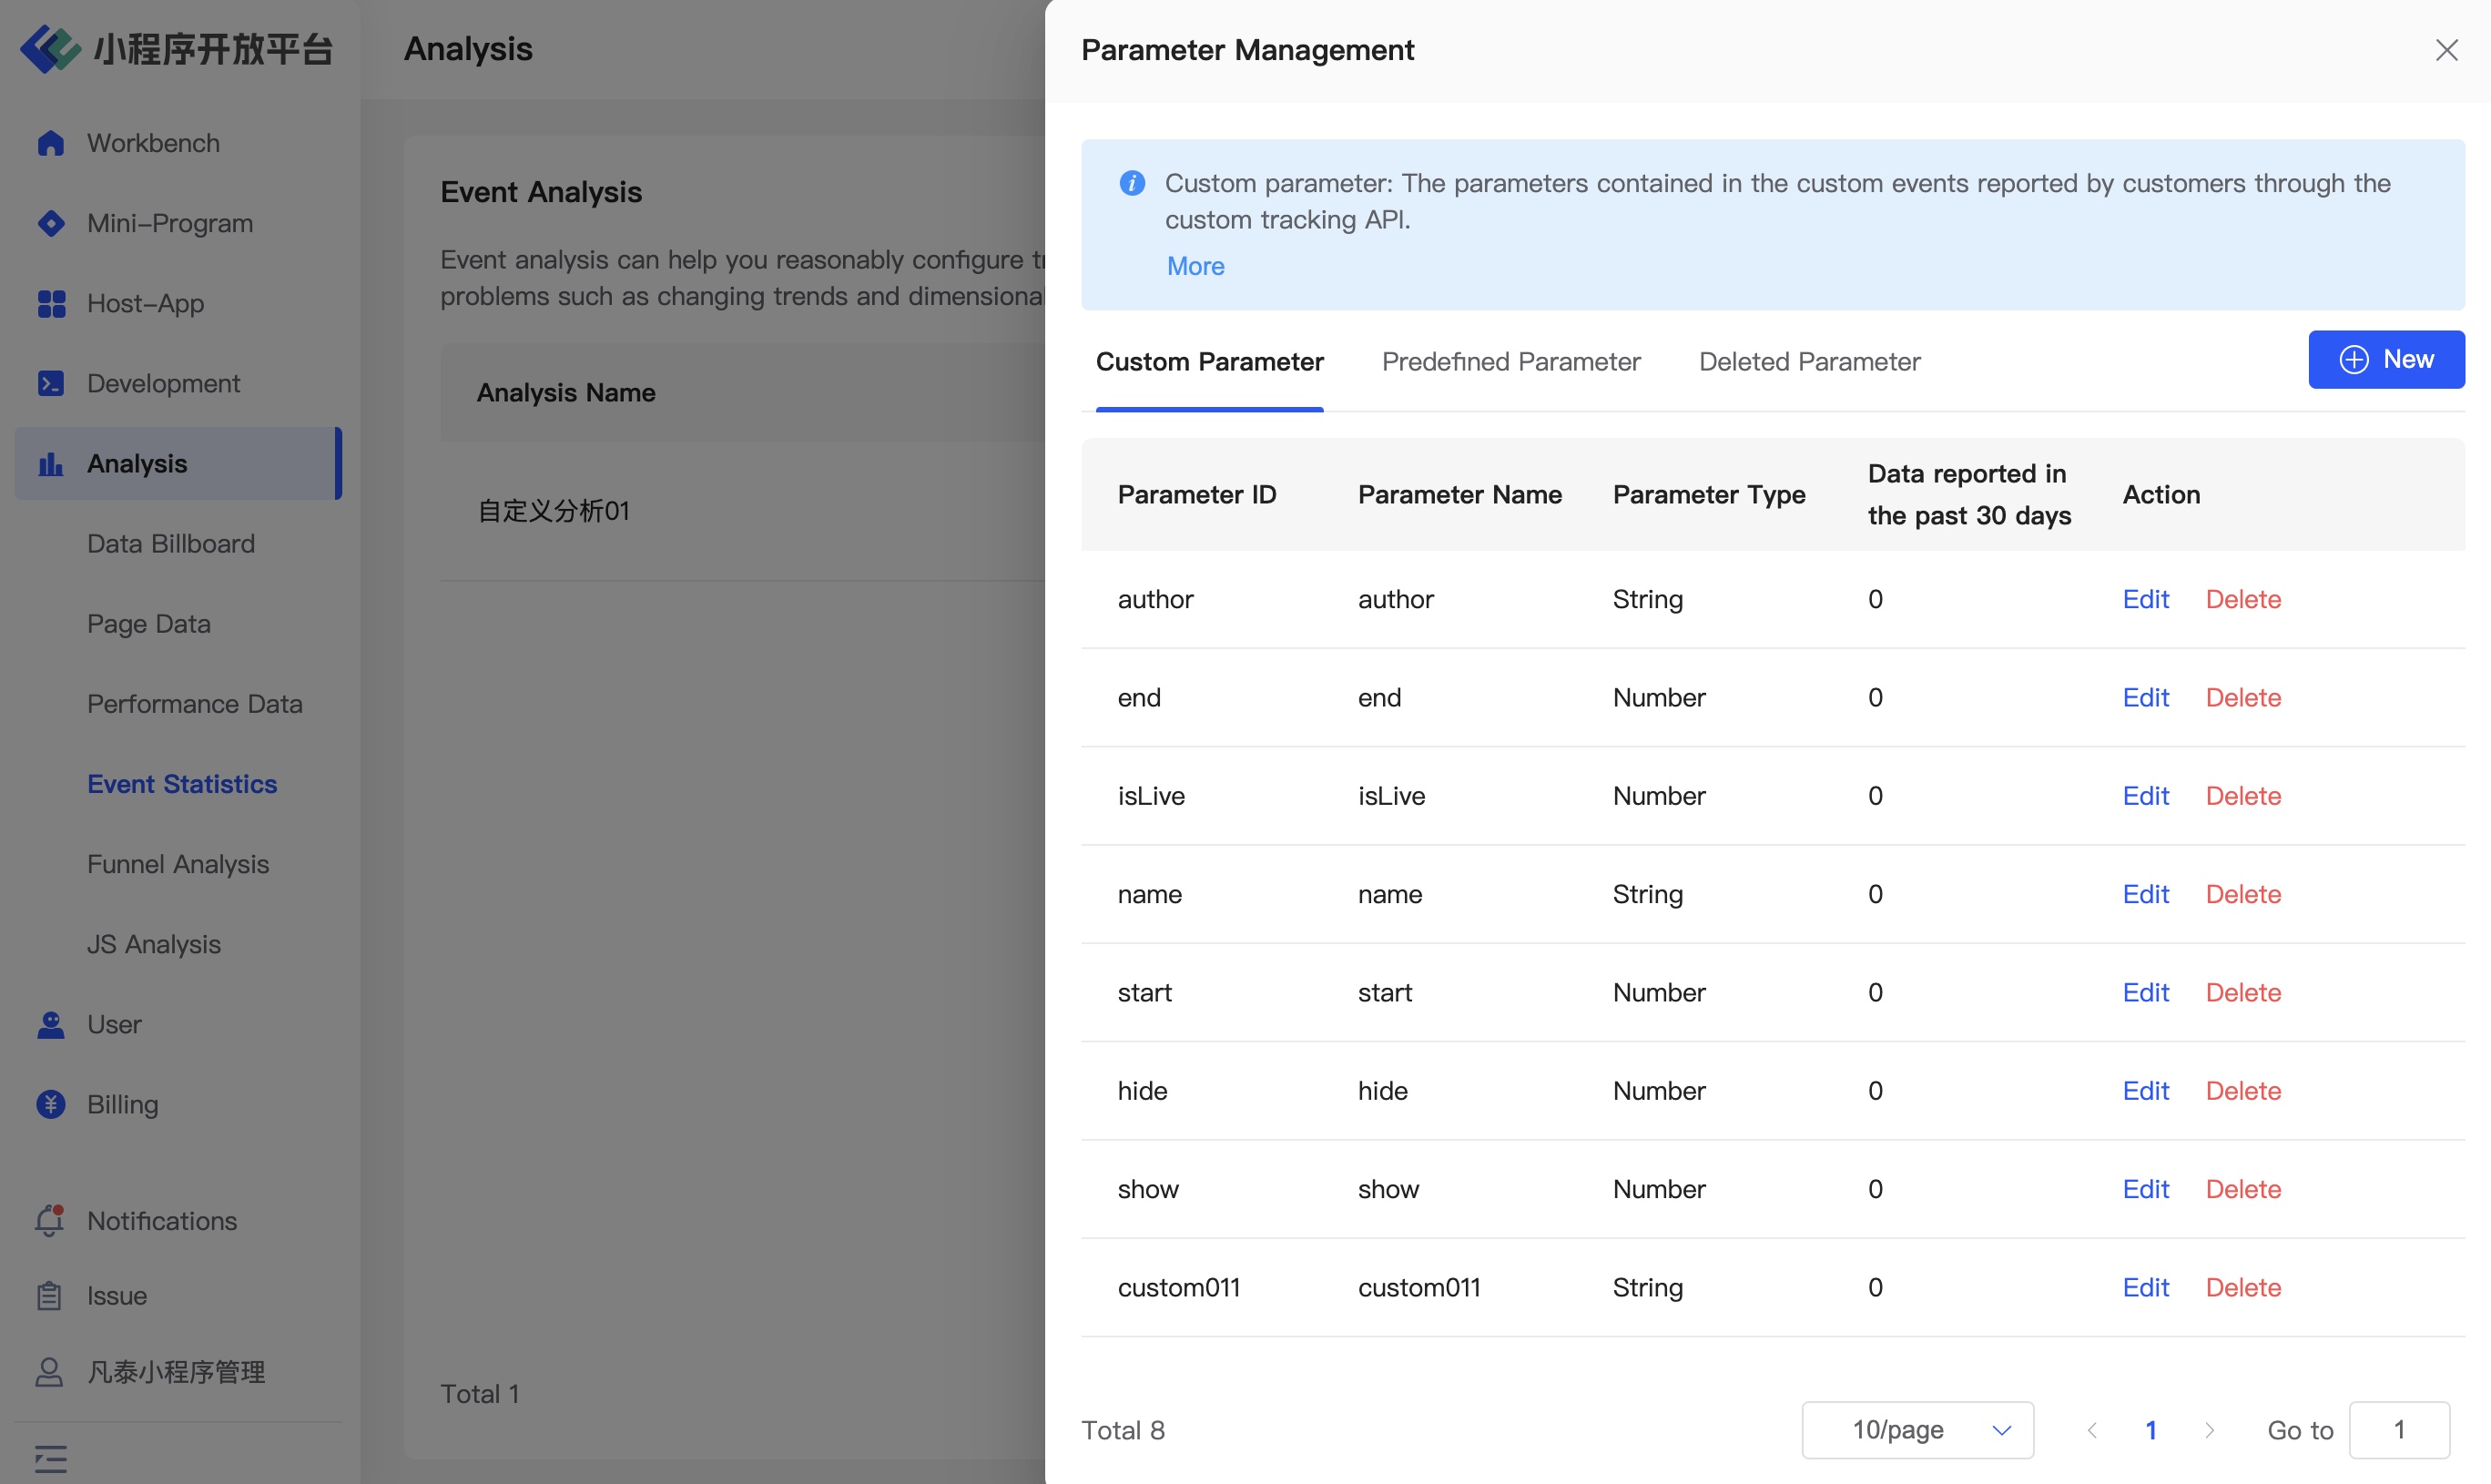Click the User person icon
2491x1484 pixels.
click(51, 1024)
